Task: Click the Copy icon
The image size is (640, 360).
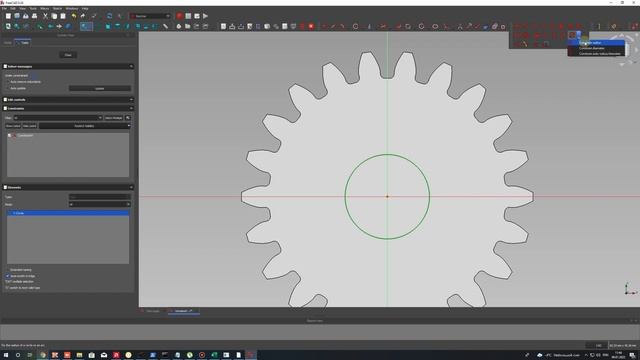Action: pos(54,16)
